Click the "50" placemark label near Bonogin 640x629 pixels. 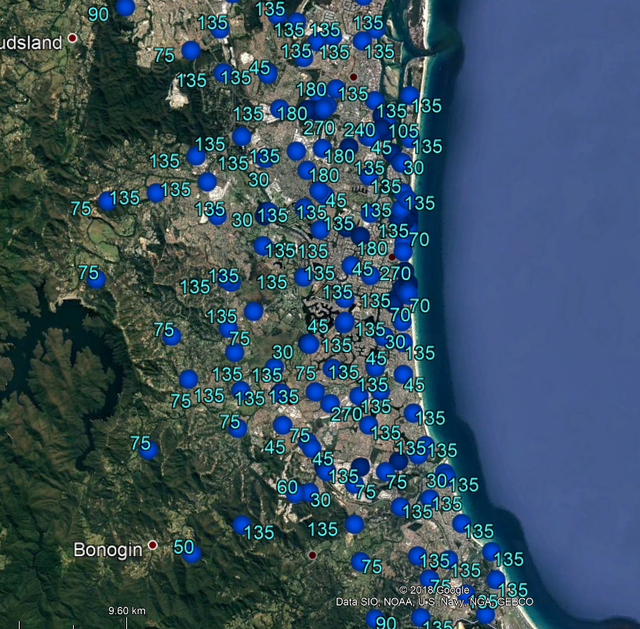[x=184, y=547]
